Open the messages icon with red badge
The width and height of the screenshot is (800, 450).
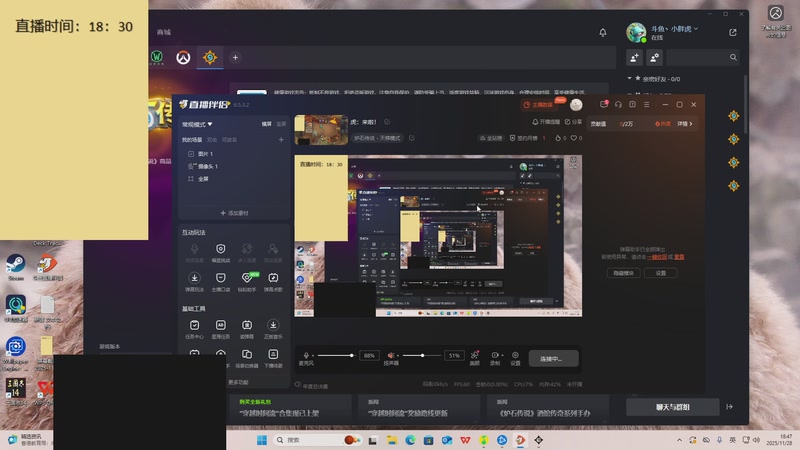604,105
